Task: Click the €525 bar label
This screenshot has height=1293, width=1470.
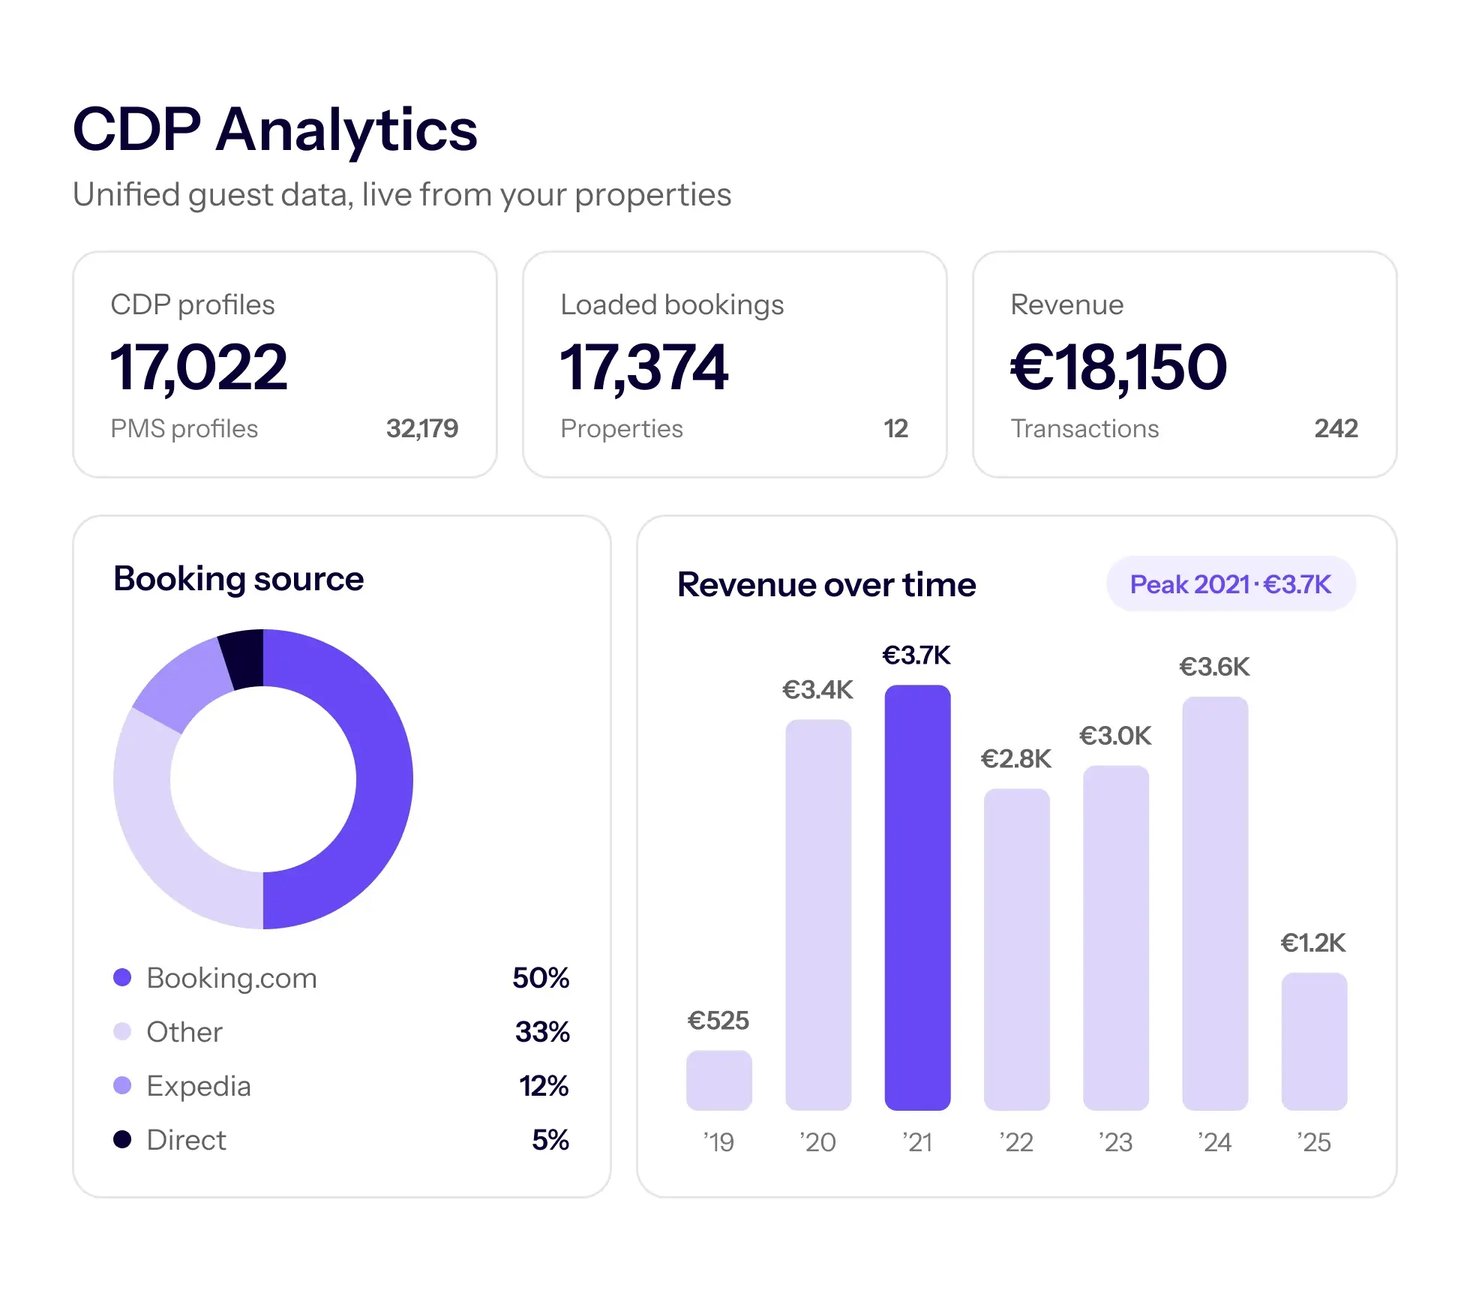Action: click(x=719, y=1021)
